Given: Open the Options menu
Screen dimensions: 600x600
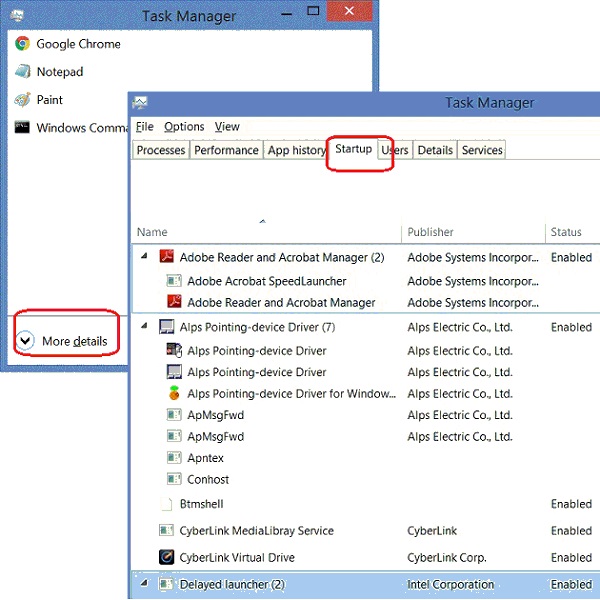Looking at the screenshot, I should click(184, 127).
